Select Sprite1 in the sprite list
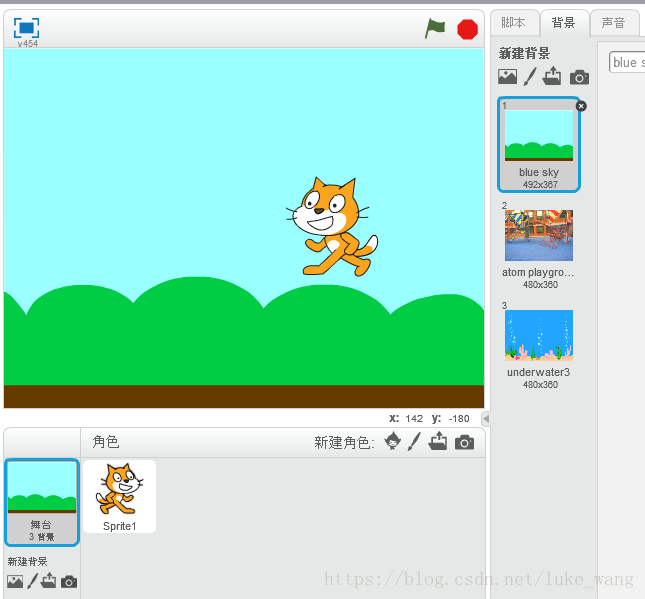 point(119,496)
